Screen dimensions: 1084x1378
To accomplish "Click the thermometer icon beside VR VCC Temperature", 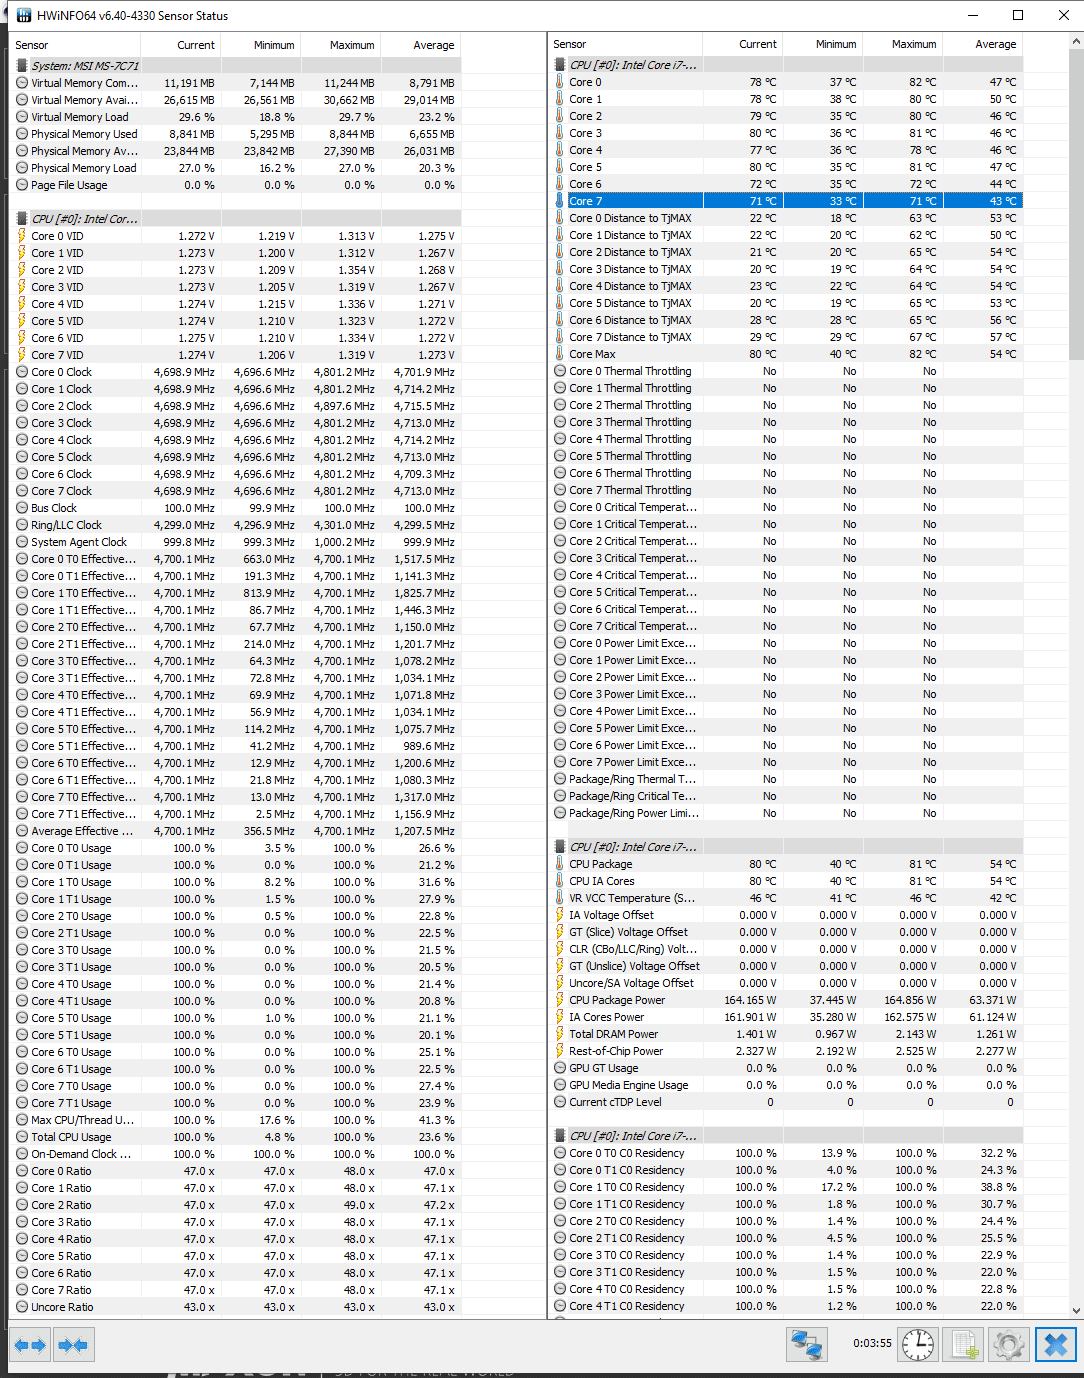I will (560, 898).
